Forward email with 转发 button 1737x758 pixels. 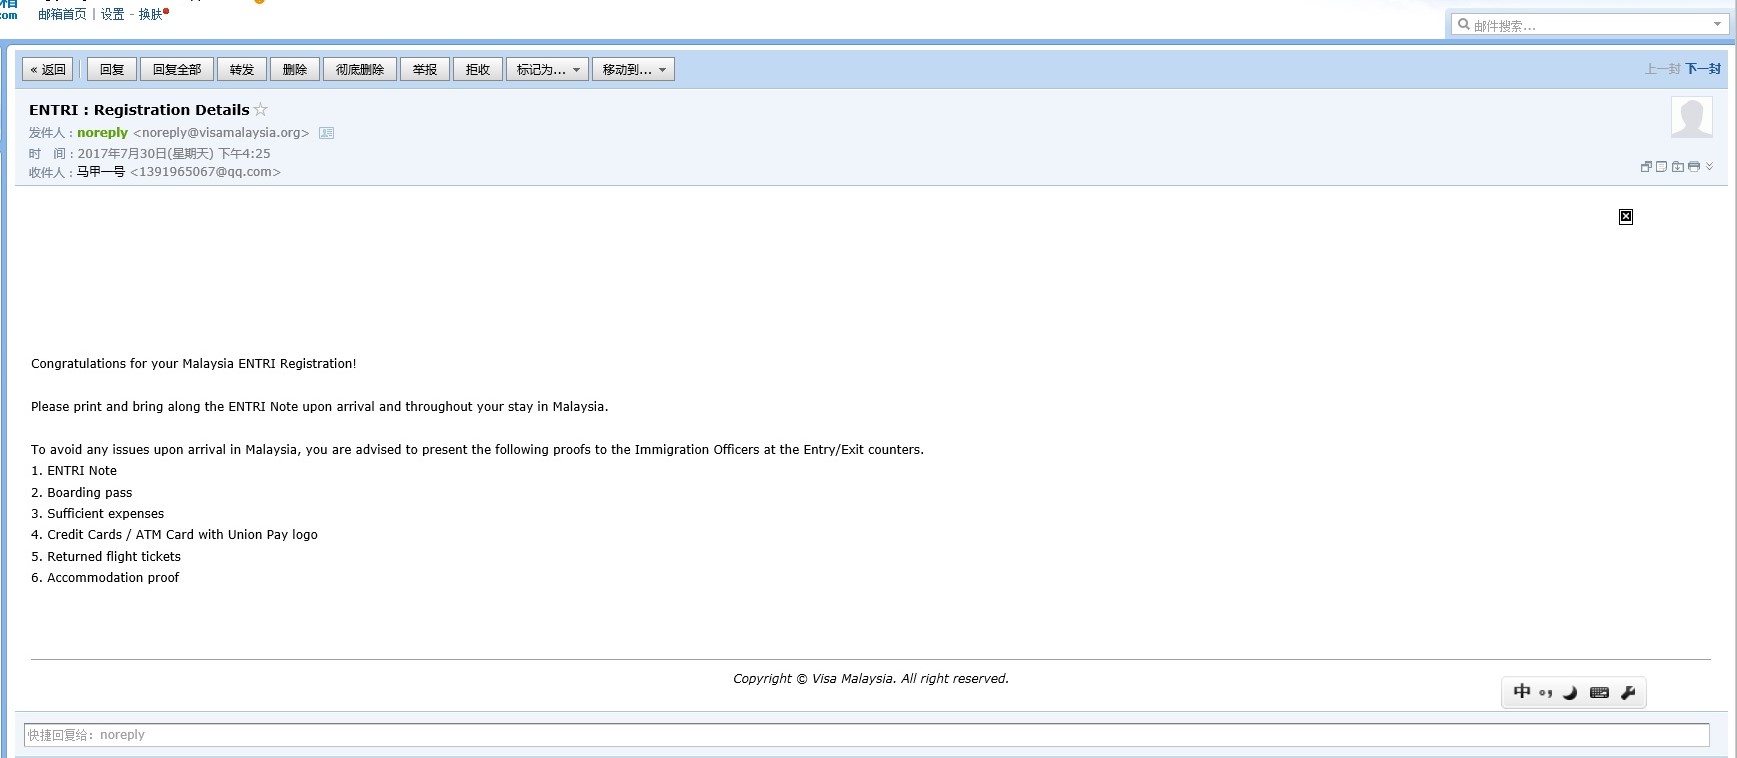(242, 69)
